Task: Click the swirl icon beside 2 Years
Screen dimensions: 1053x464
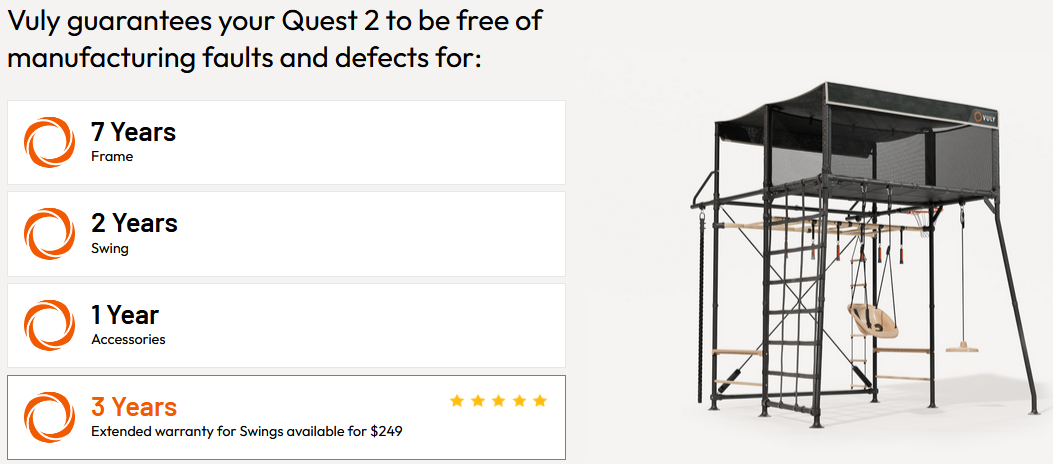Action: click(x=49, y=234)
